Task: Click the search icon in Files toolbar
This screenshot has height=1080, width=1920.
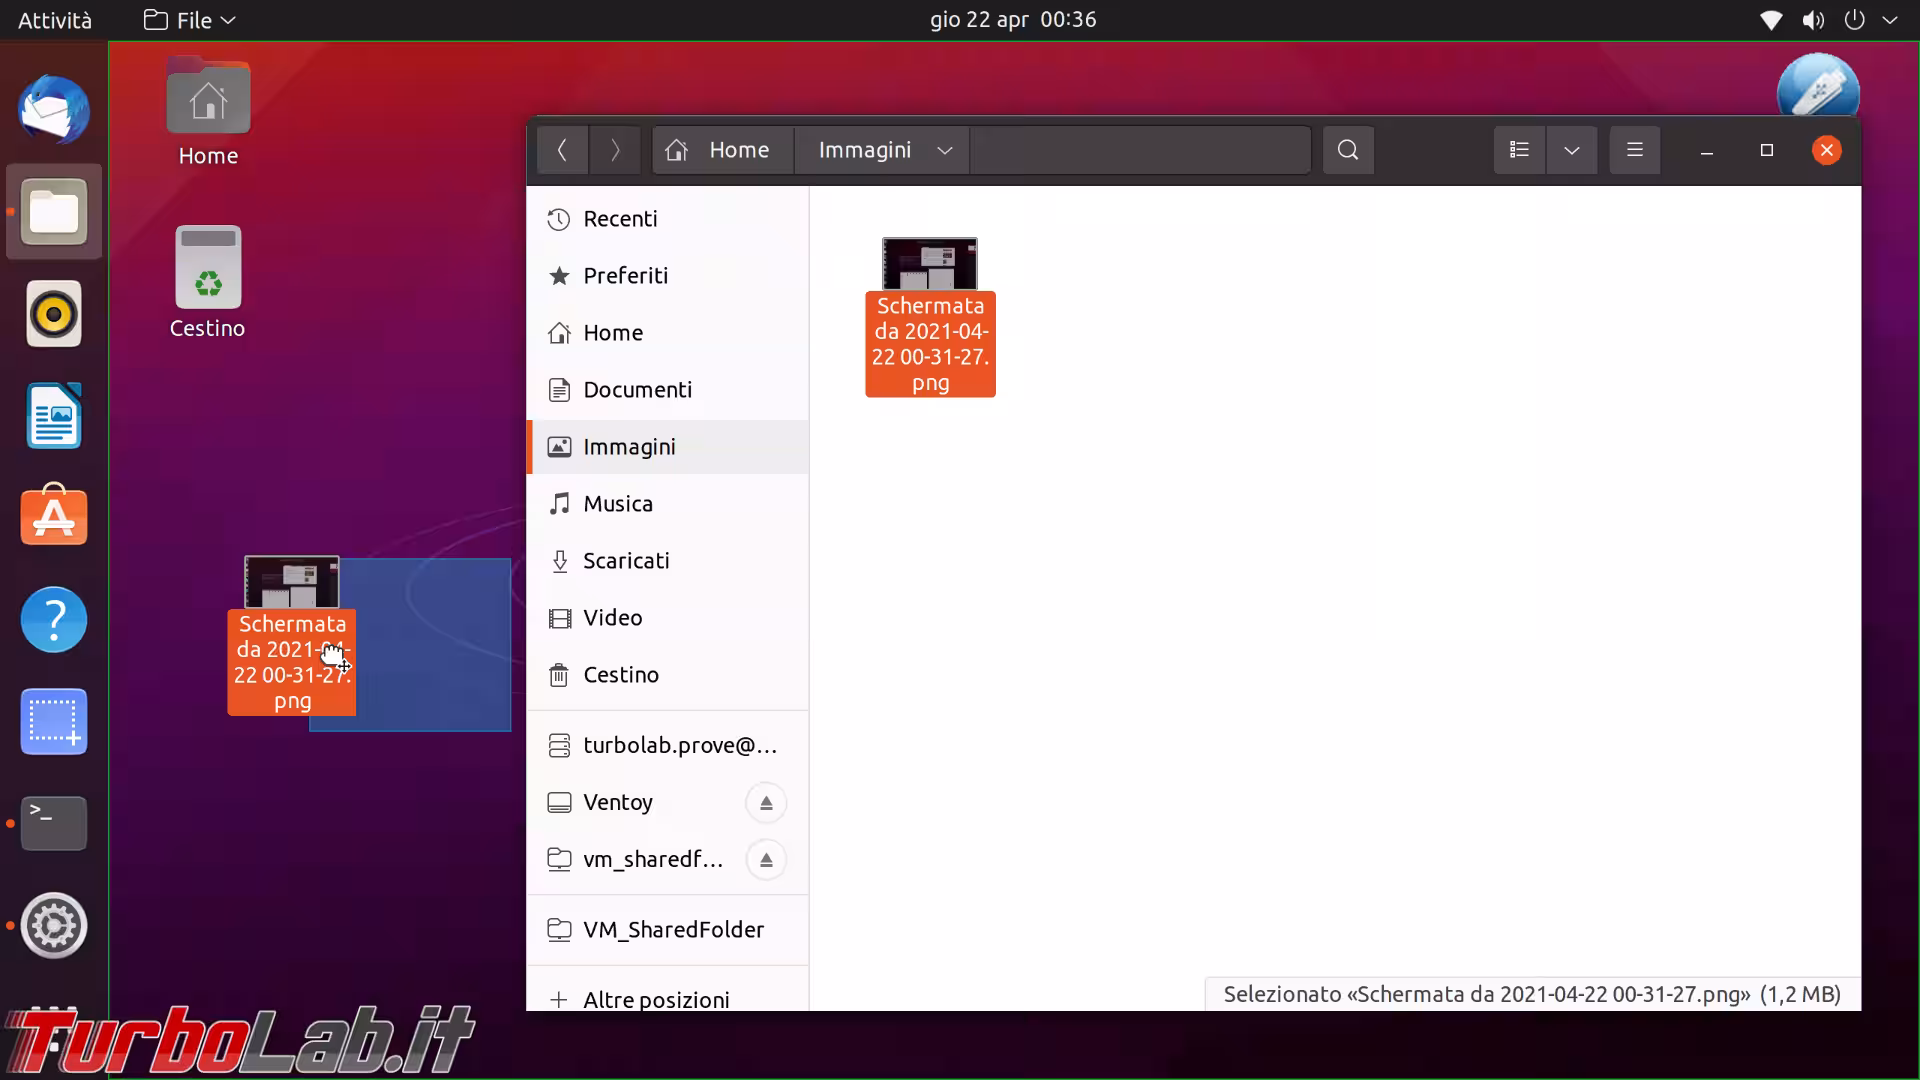Action: point(1347,150)
